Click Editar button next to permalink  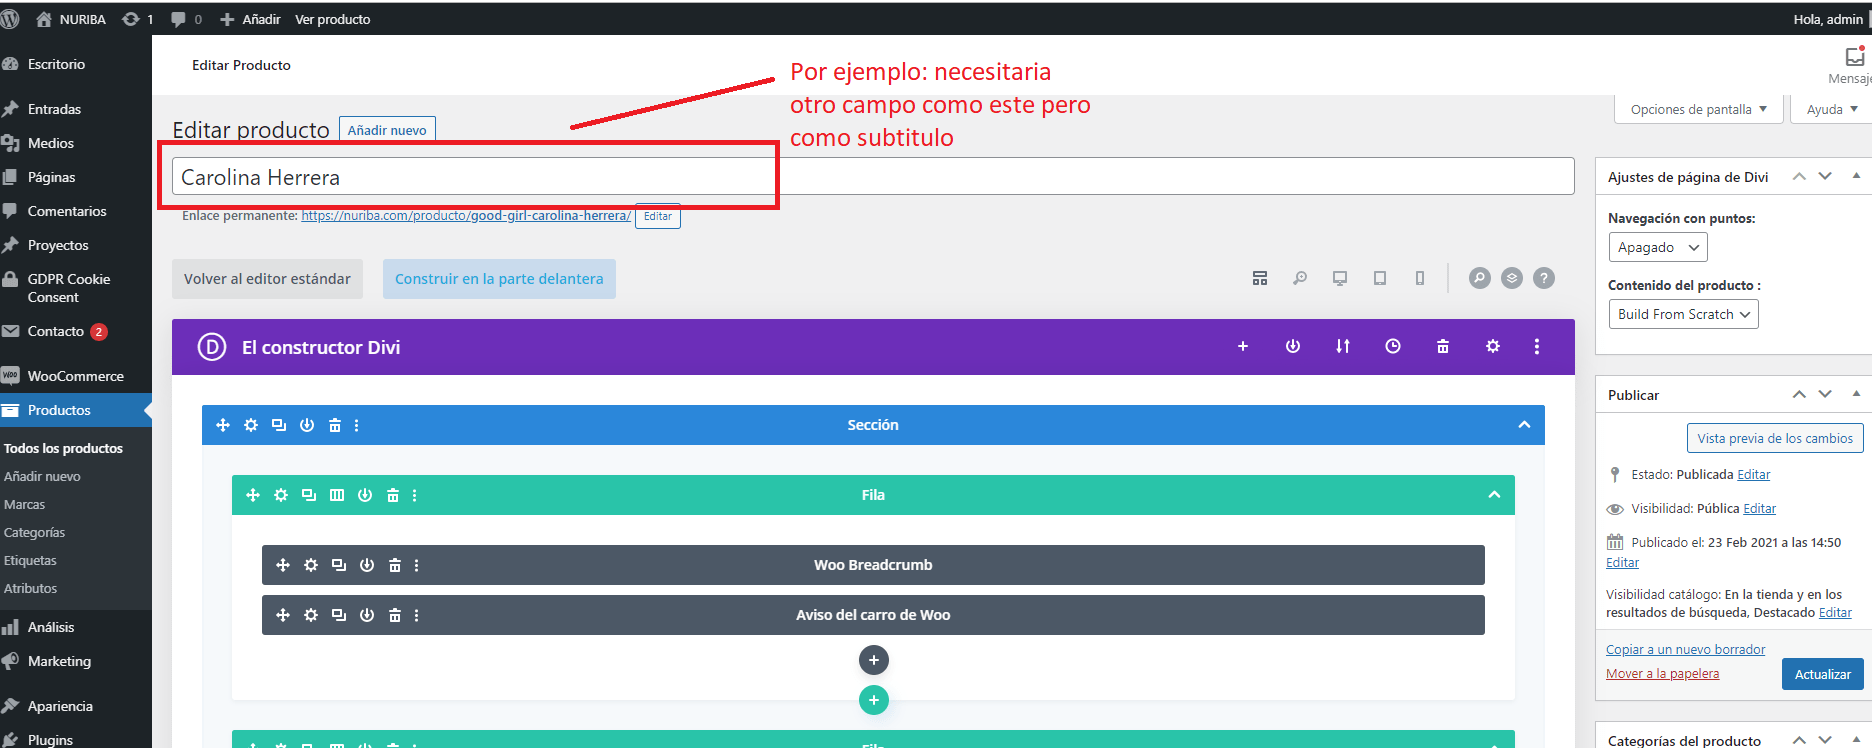[658, 216]
